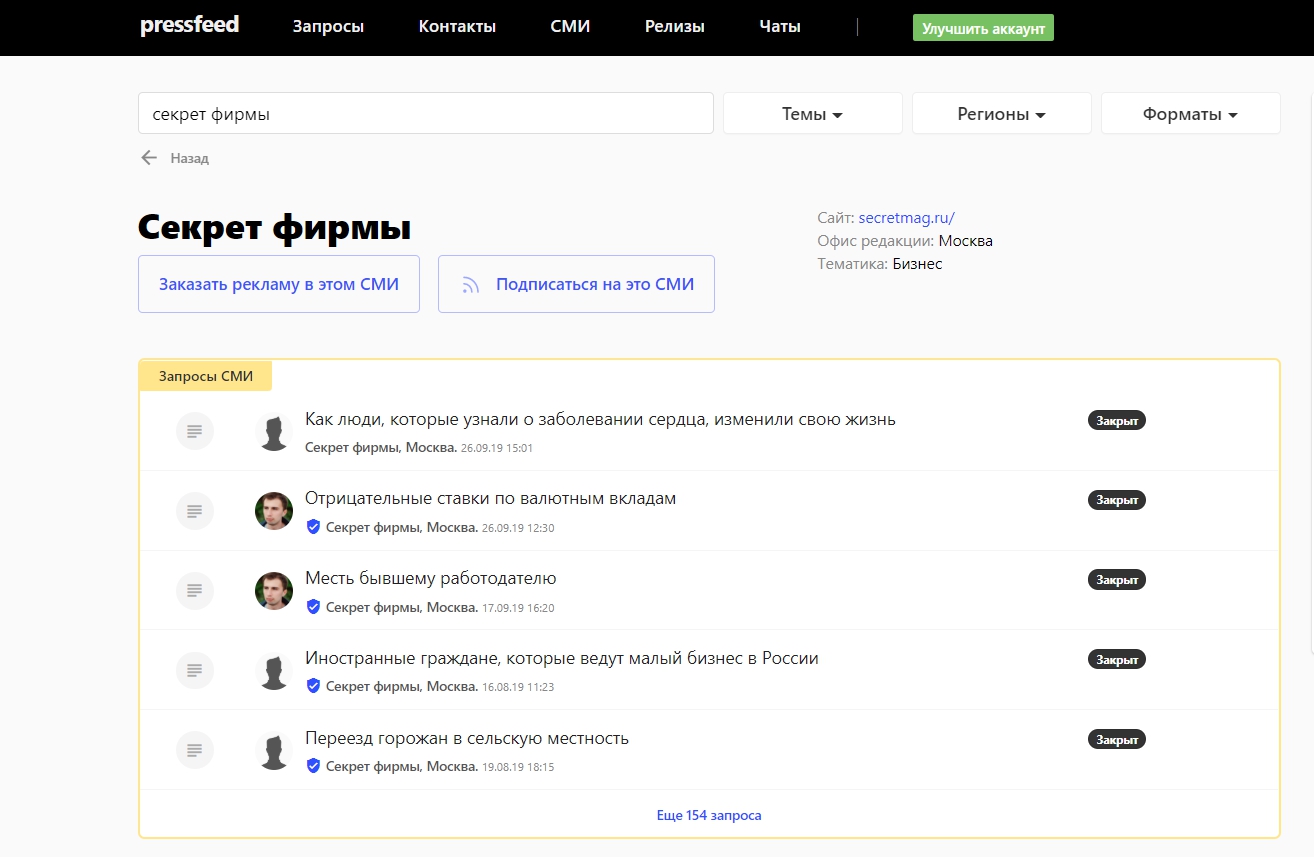Viewport: 1314px width, 857px height.
Task: Click document icon beside heart disease request
Action: tap(195, 431)
